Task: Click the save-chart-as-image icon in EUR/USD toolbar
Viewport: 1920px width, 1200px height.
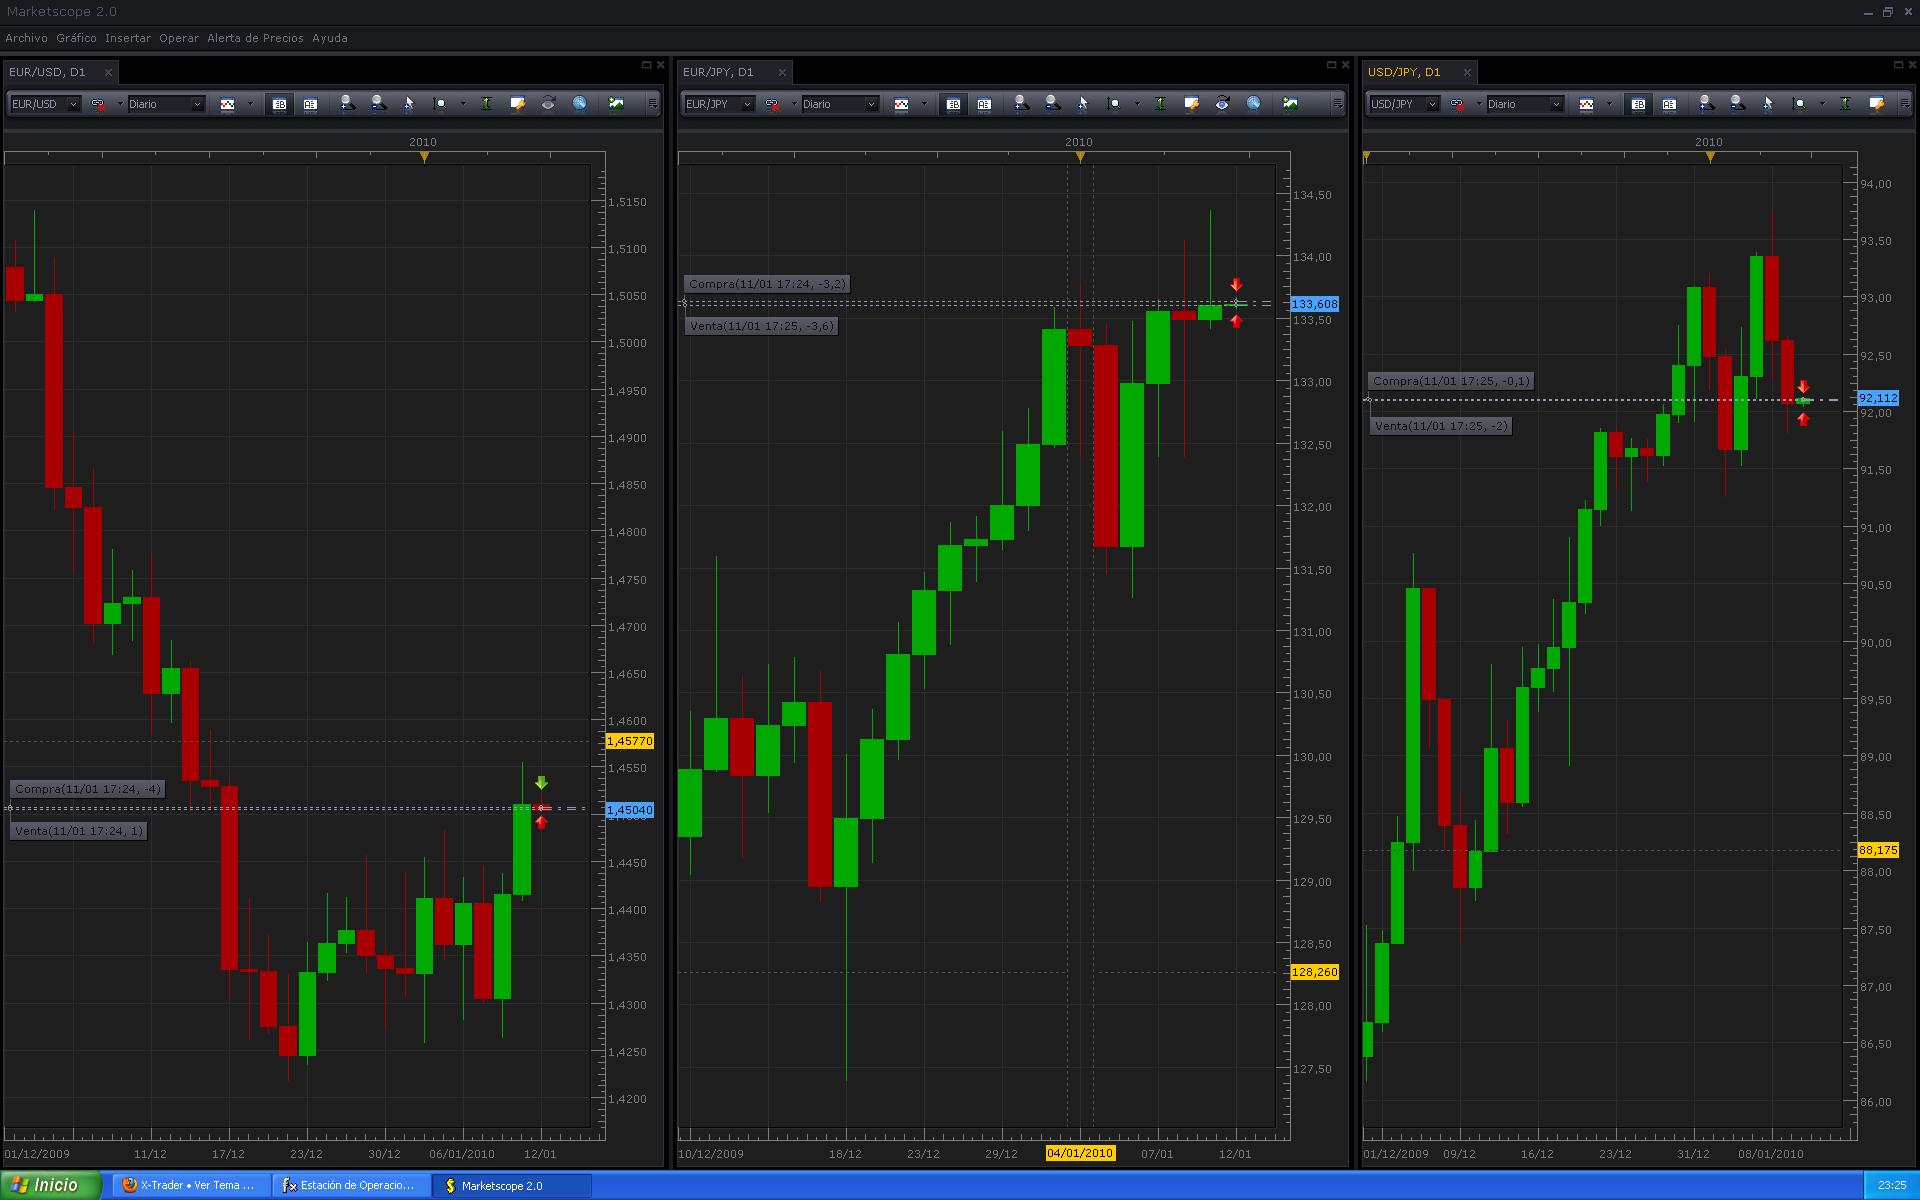Action: [x=616, y=104]
